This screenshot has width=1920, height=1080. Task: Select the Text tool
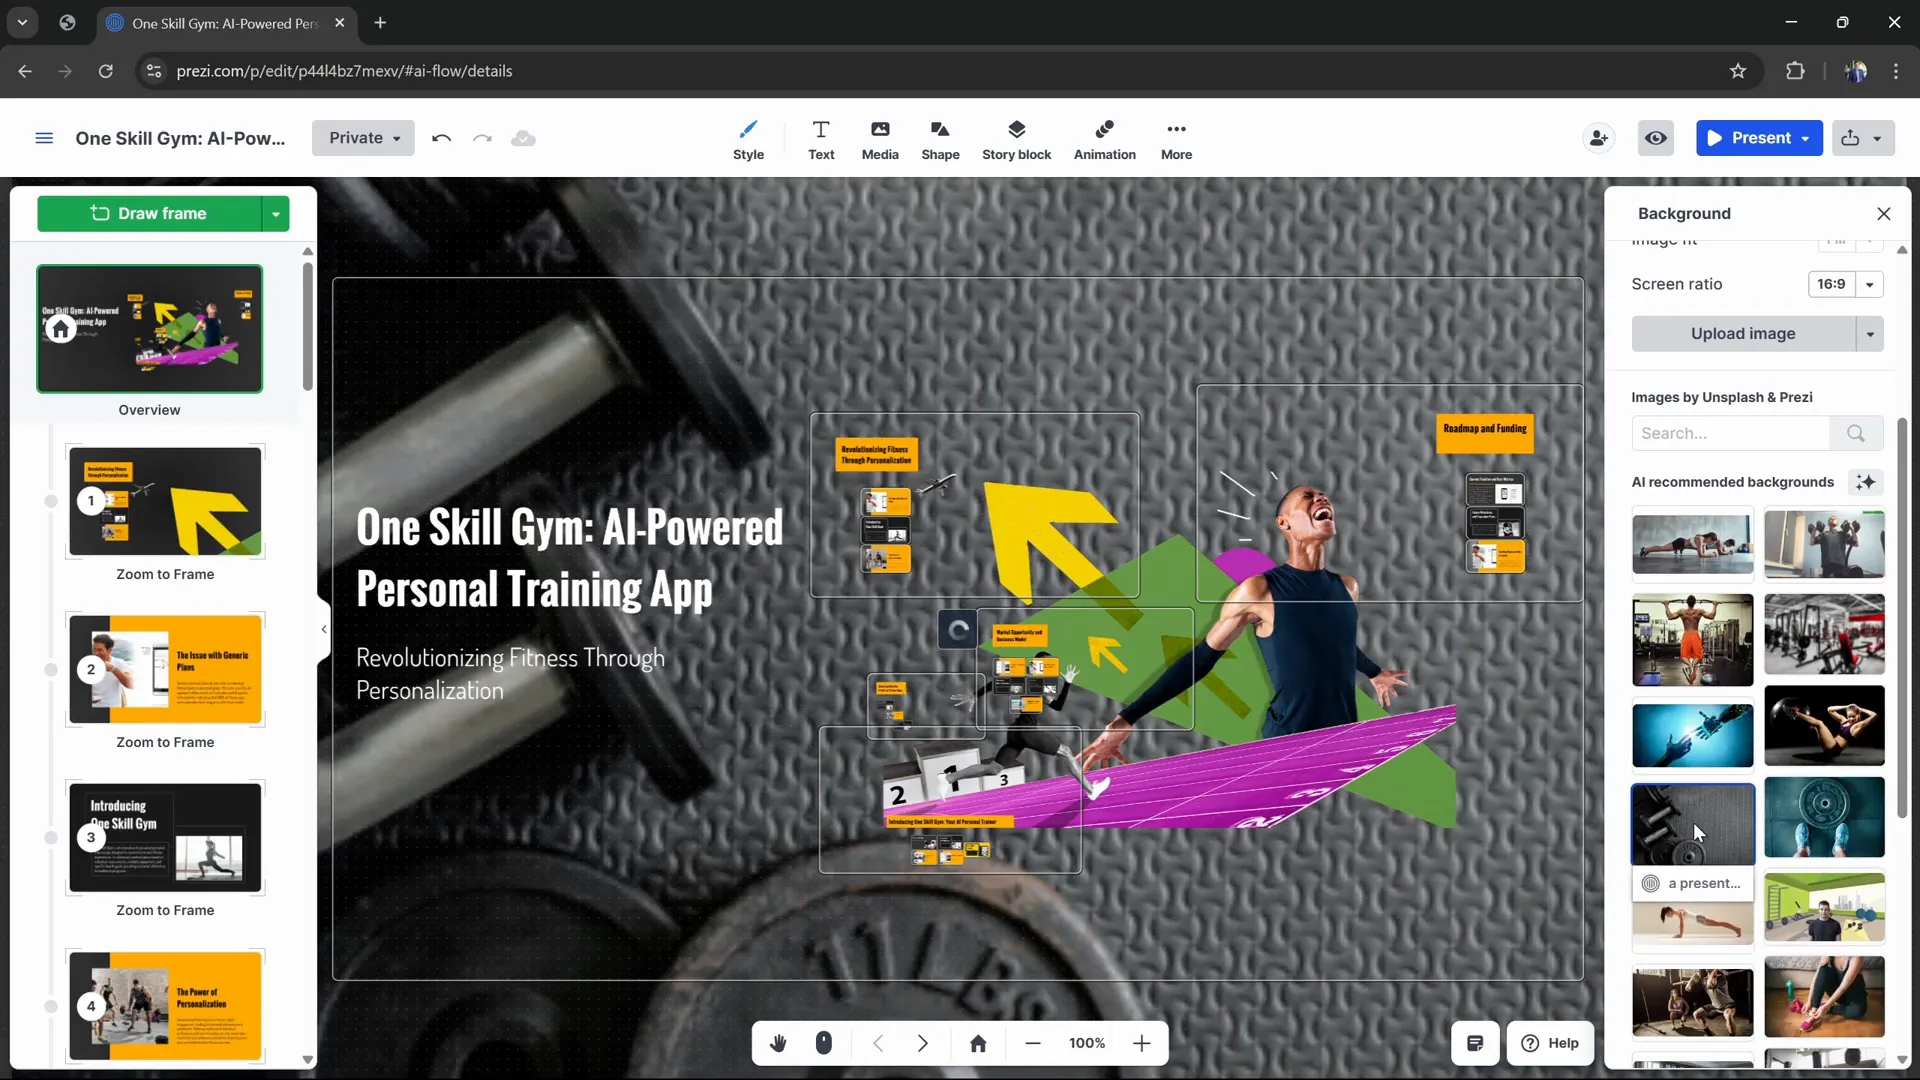(821, 140)
